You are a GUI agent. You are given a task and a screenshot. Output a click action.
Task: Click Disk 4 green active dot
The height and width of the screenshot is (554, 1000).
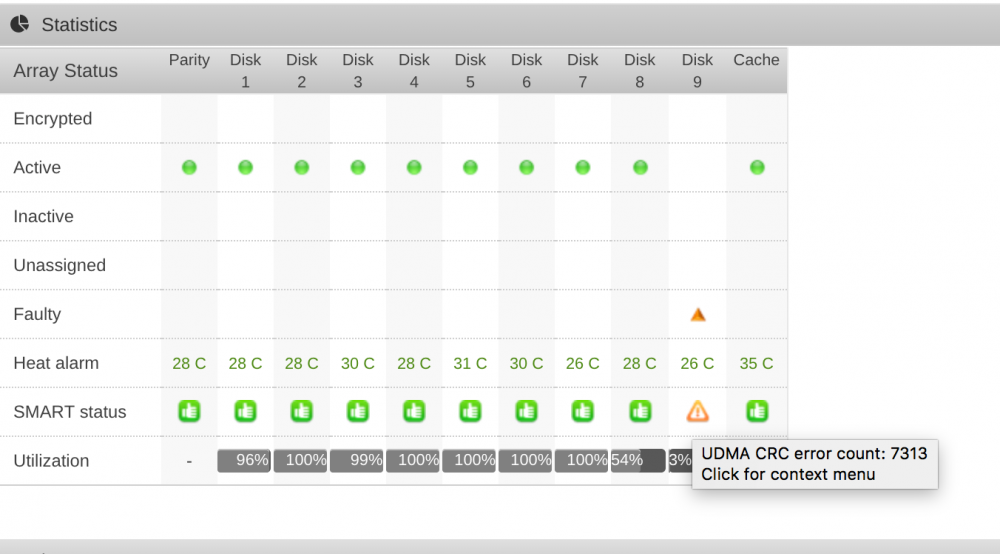414,168
